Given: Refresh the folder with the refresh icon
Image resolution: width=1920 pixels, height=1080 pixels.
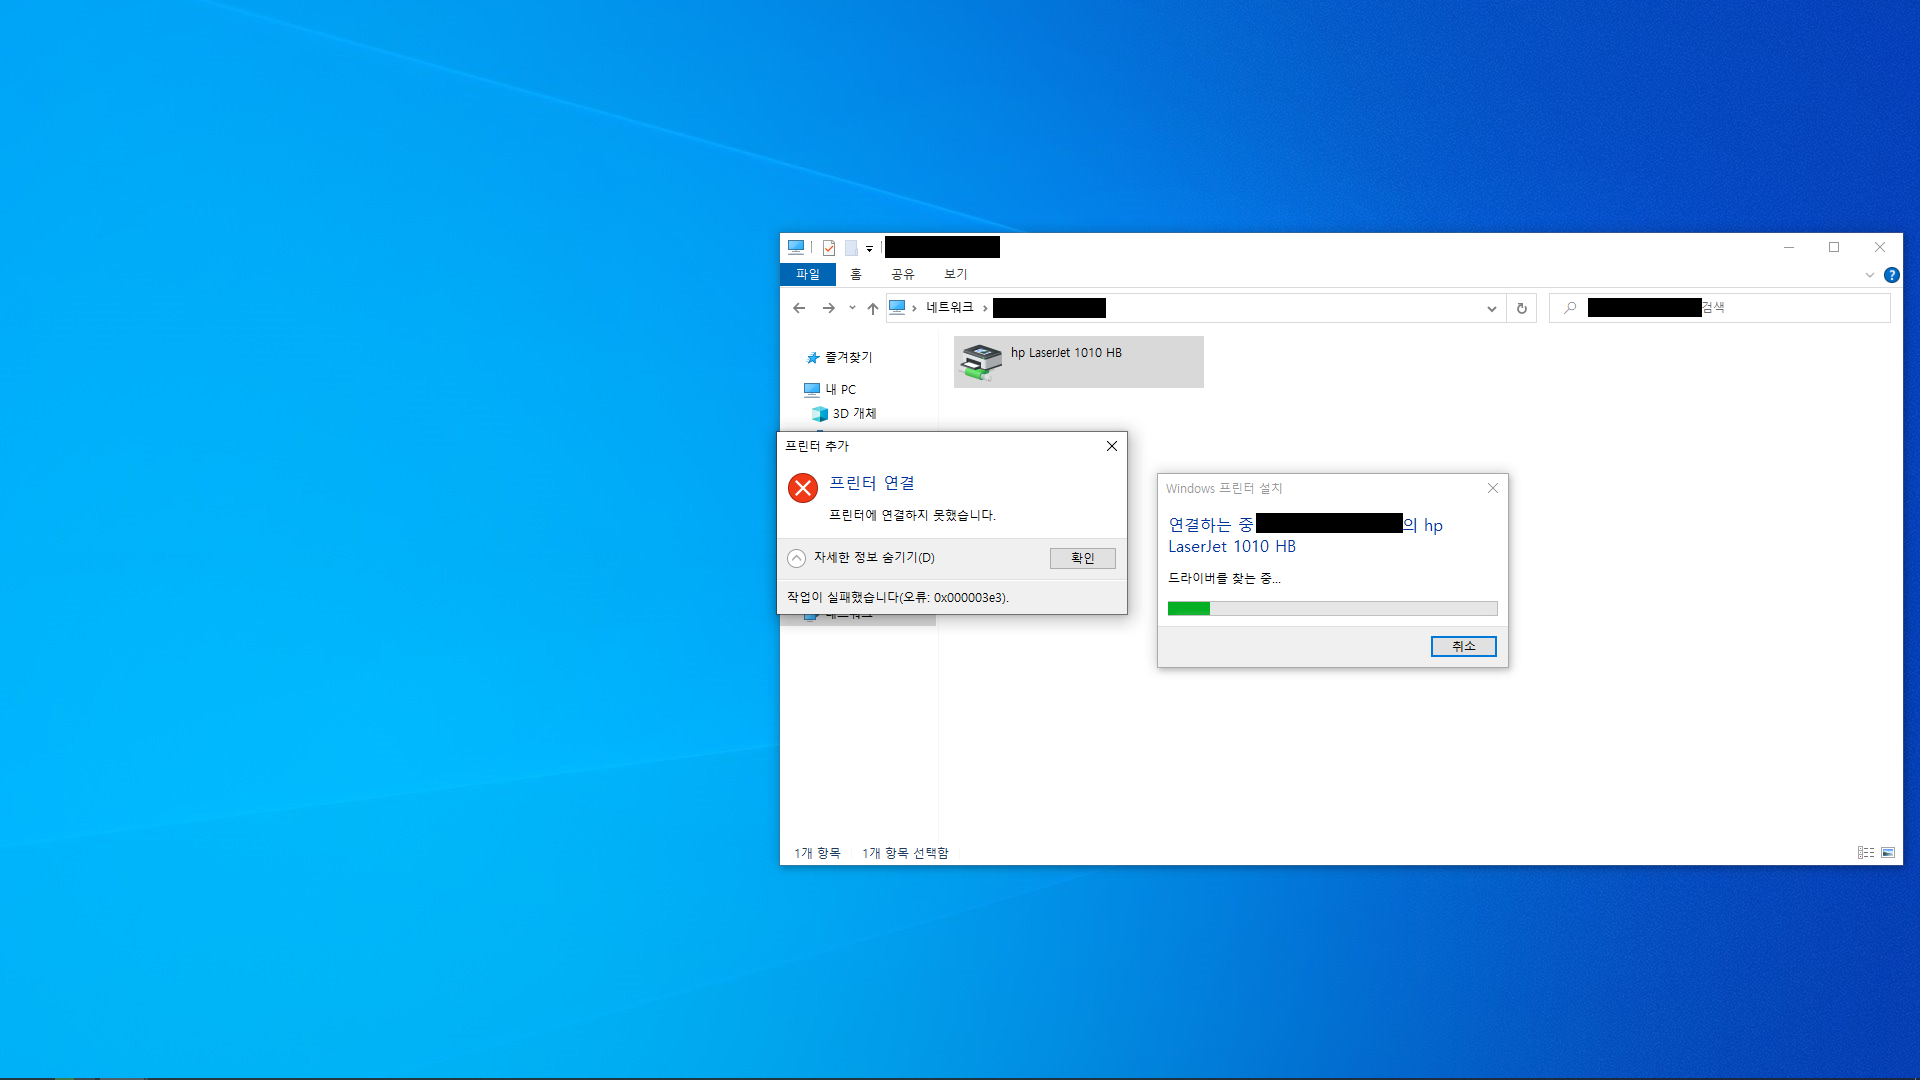Looking at the screenshot, I should point(1521,308).
